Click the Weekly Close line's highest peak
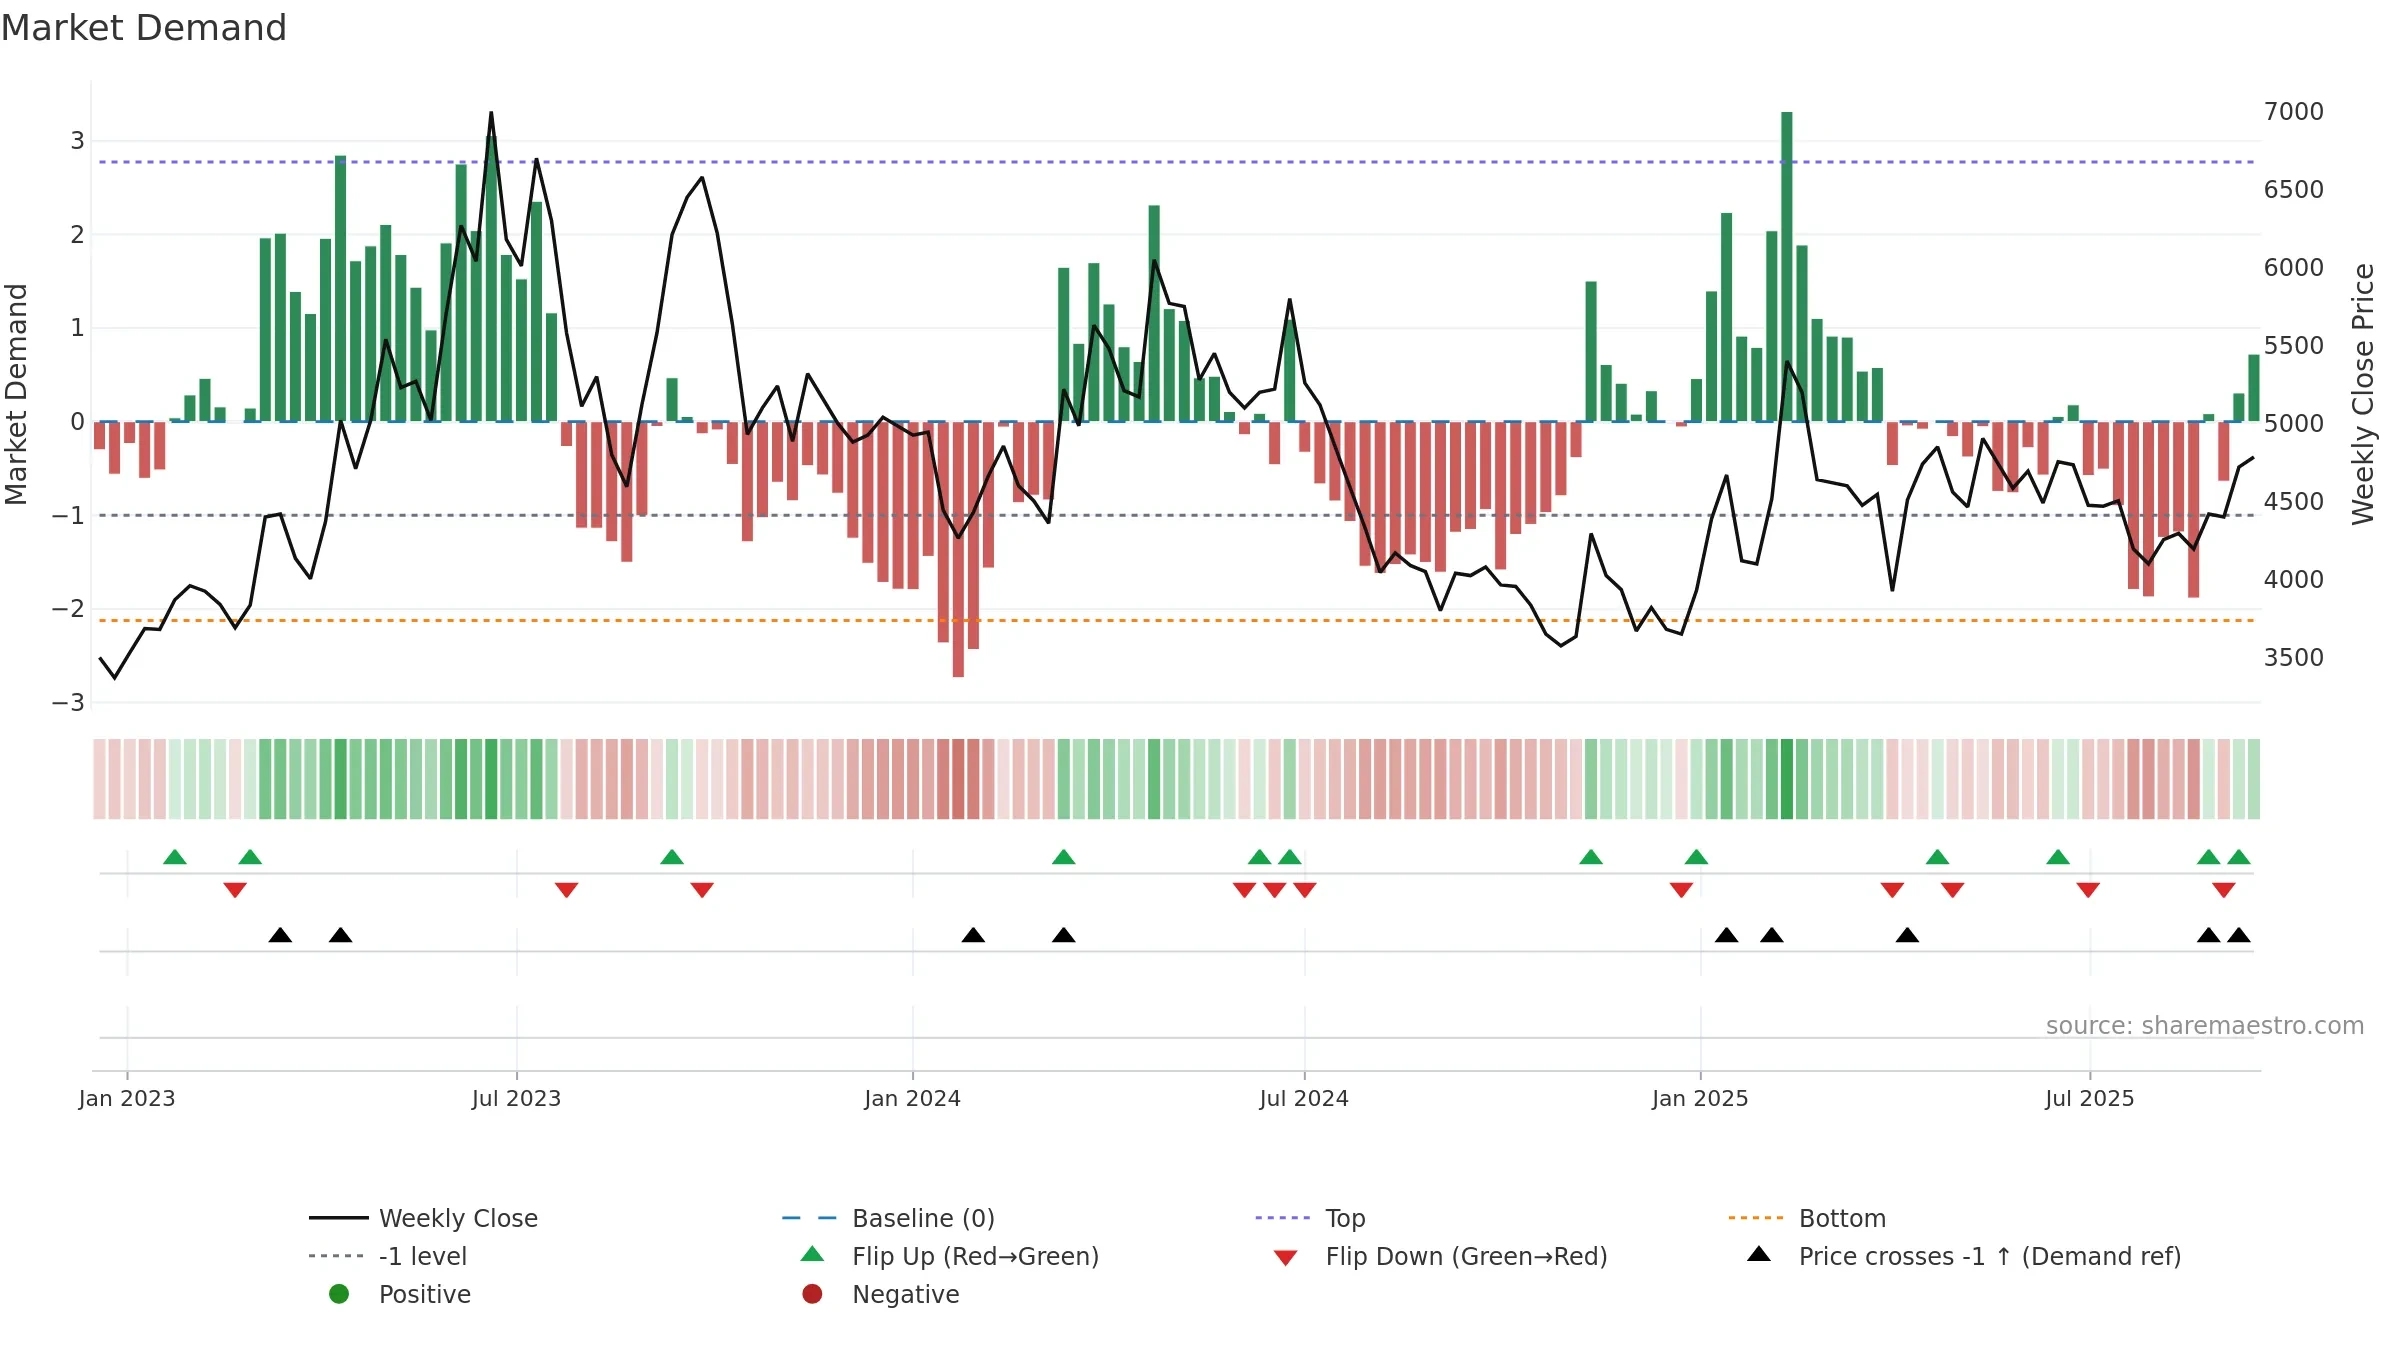 [491, 113]
